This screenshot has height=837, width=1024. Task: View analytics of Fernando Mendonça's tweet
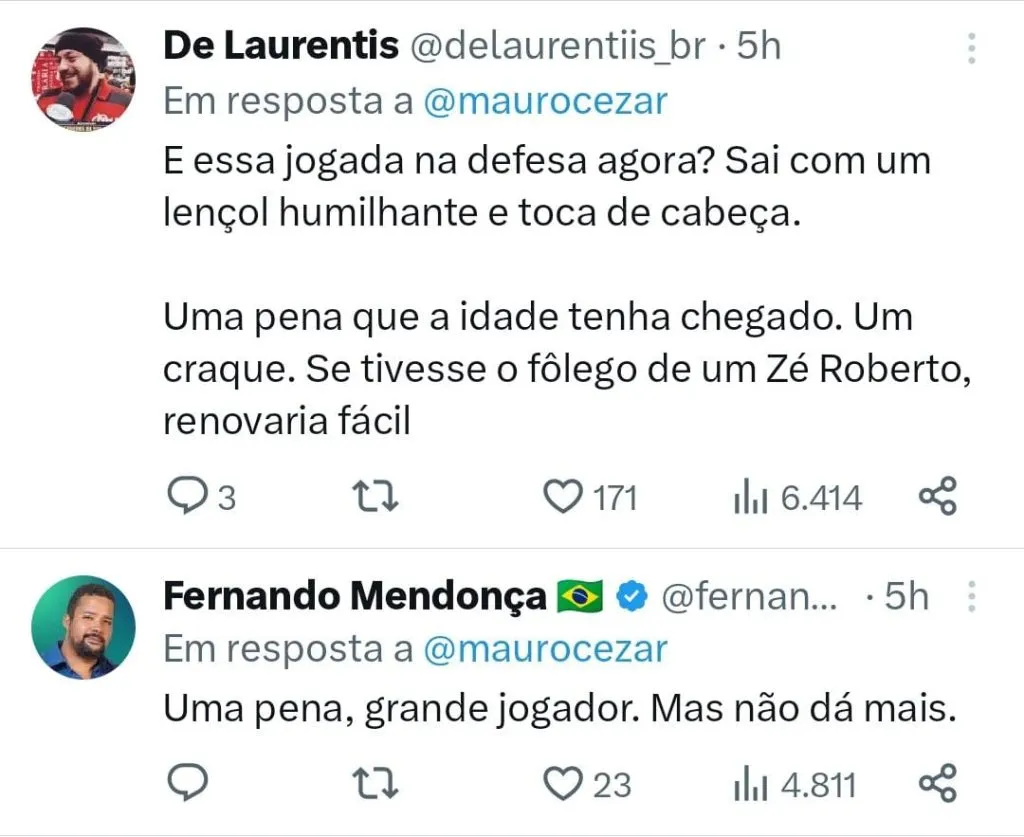tap(750, 783)
